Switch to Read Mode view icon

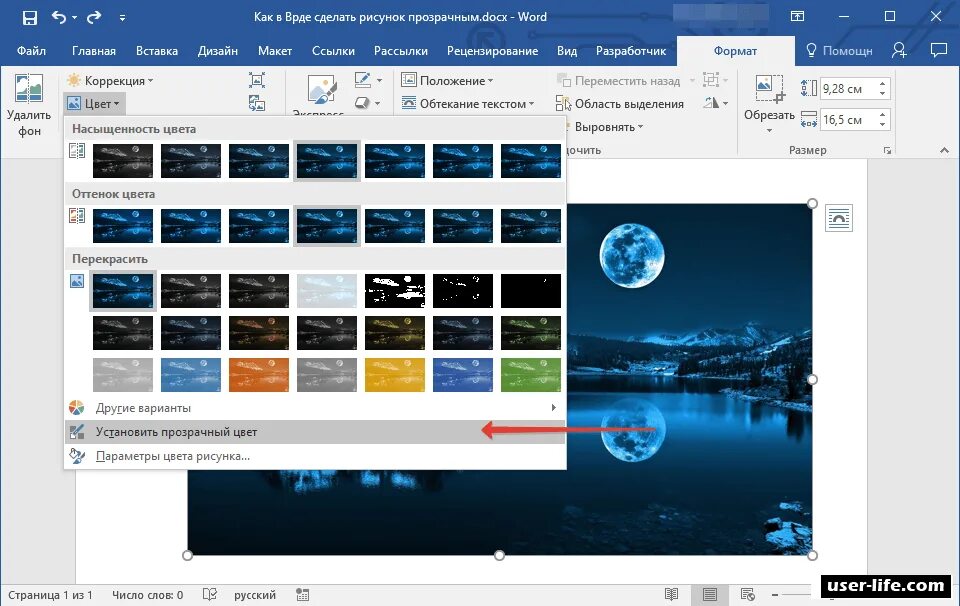(671, 594)
